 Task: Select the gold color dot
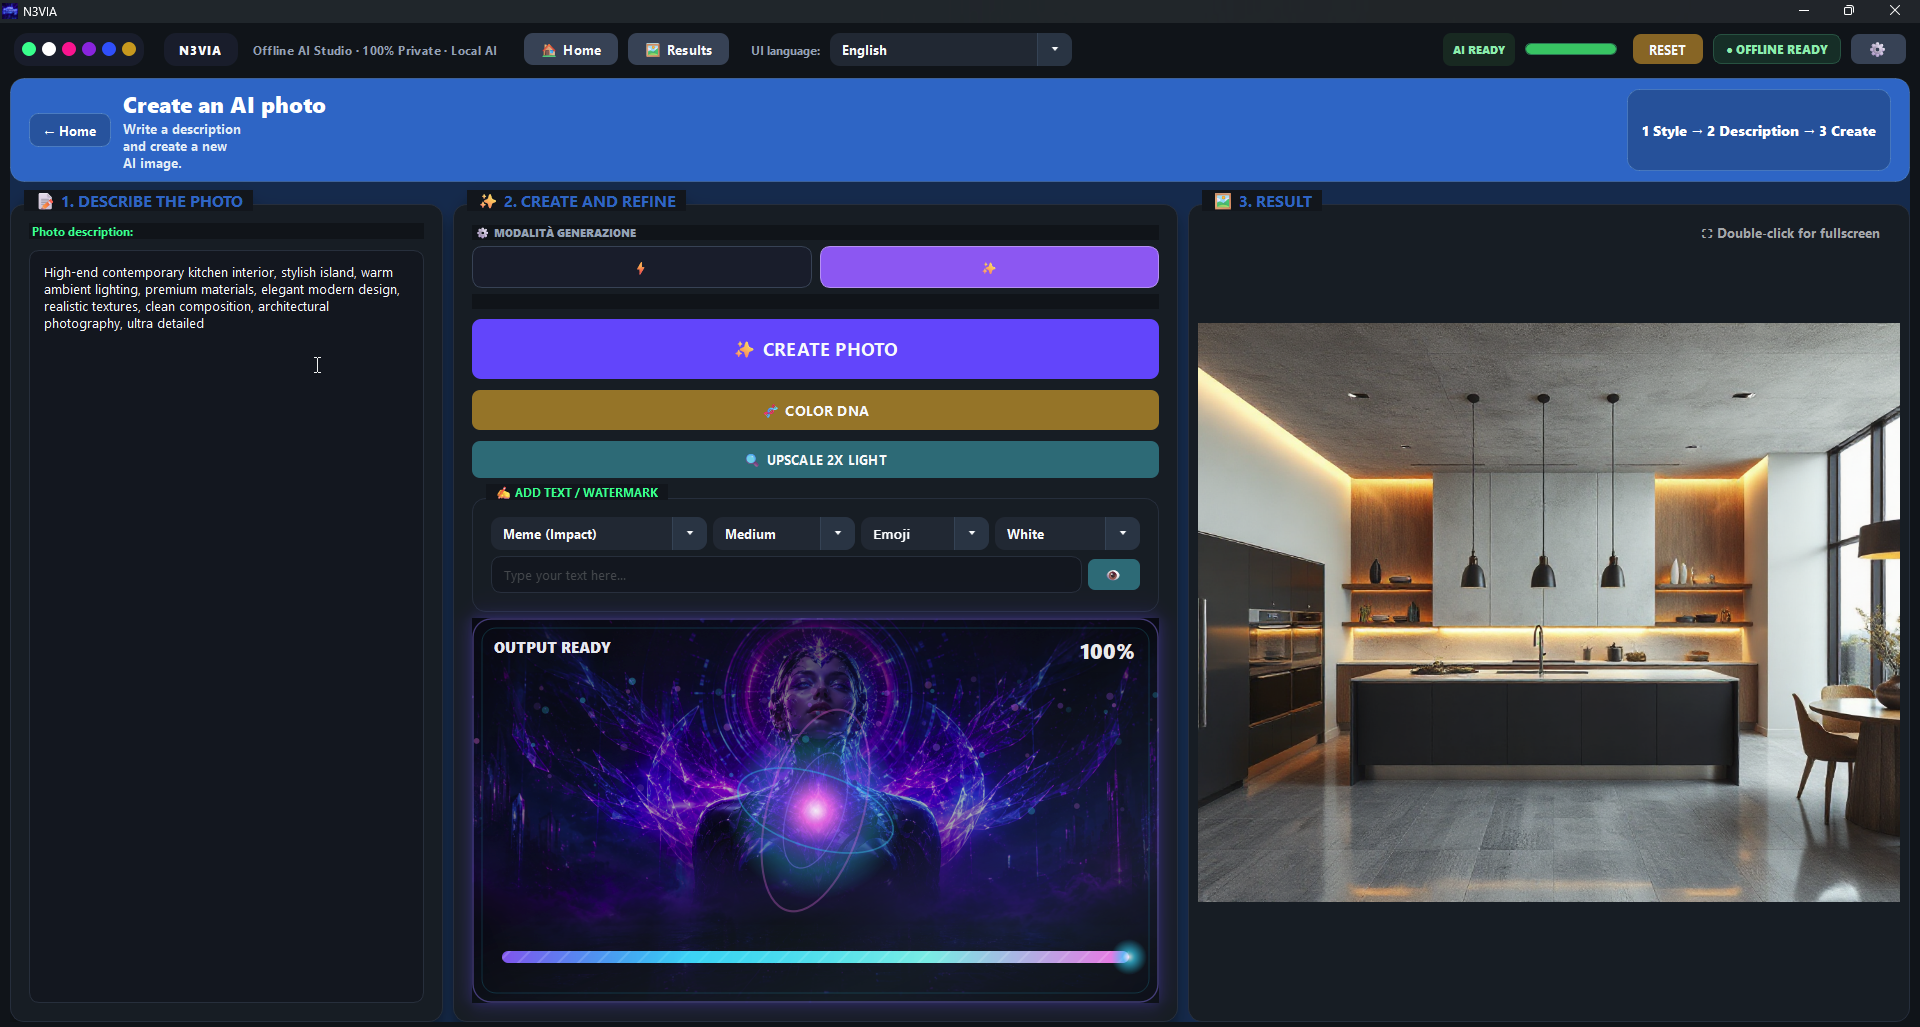click(129, 49)
